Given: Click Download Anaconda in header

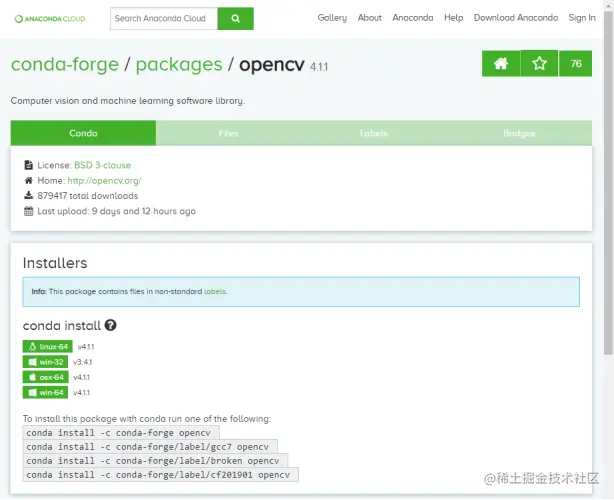Looking at the screenshot, I should [516, 18].
